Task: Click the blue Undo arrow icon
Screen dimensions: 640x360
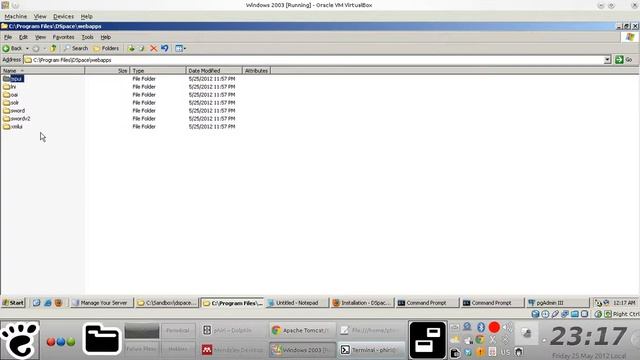Action: click(164, 48)
